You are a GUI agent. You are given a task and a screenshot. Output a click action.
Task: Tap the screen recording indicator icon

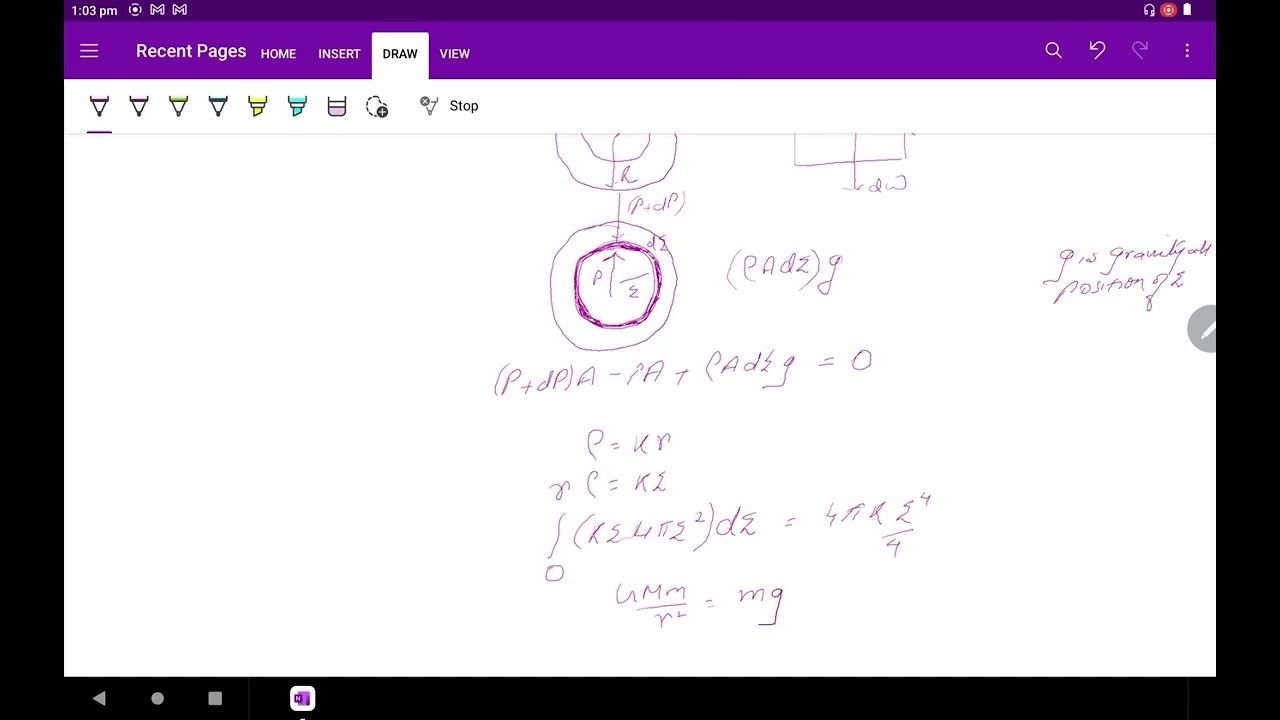[x=1168, y=10]
